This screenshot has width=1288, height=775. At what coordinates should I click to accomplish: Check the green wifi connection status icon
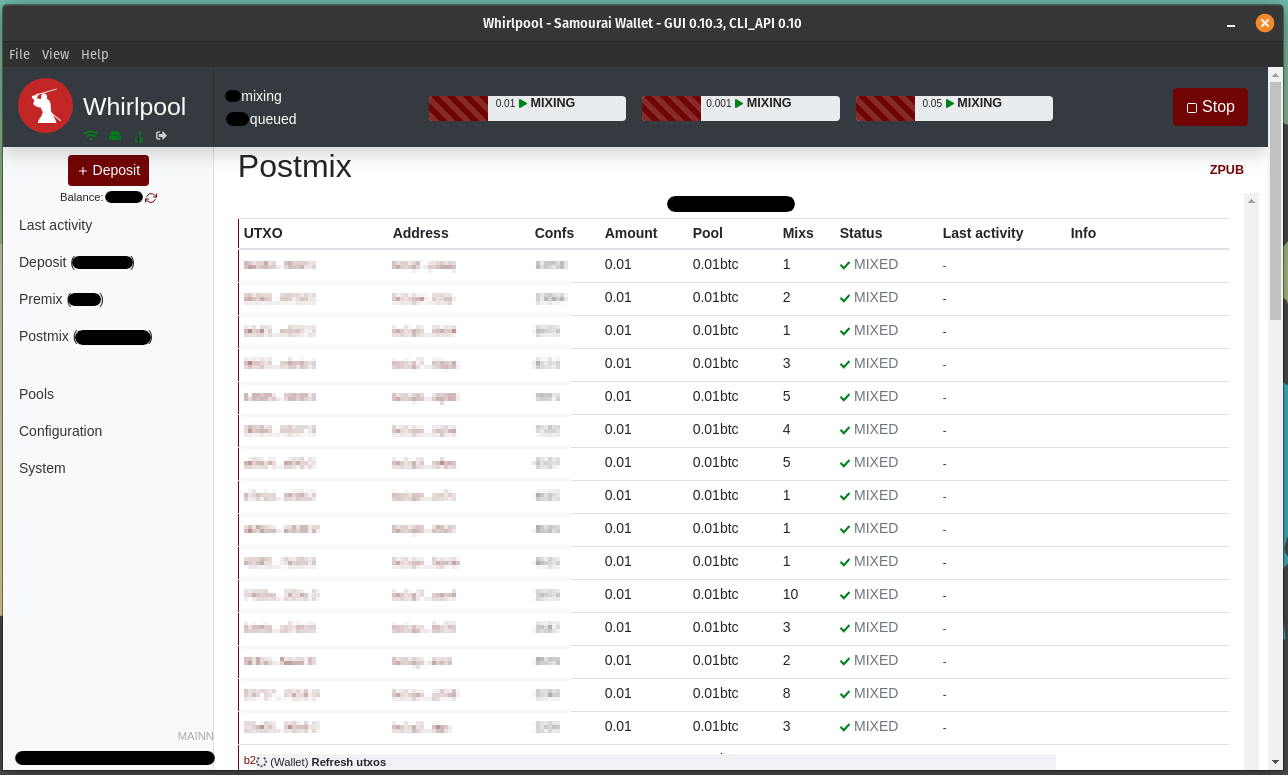pyautogui.click(x=91, y=136)
